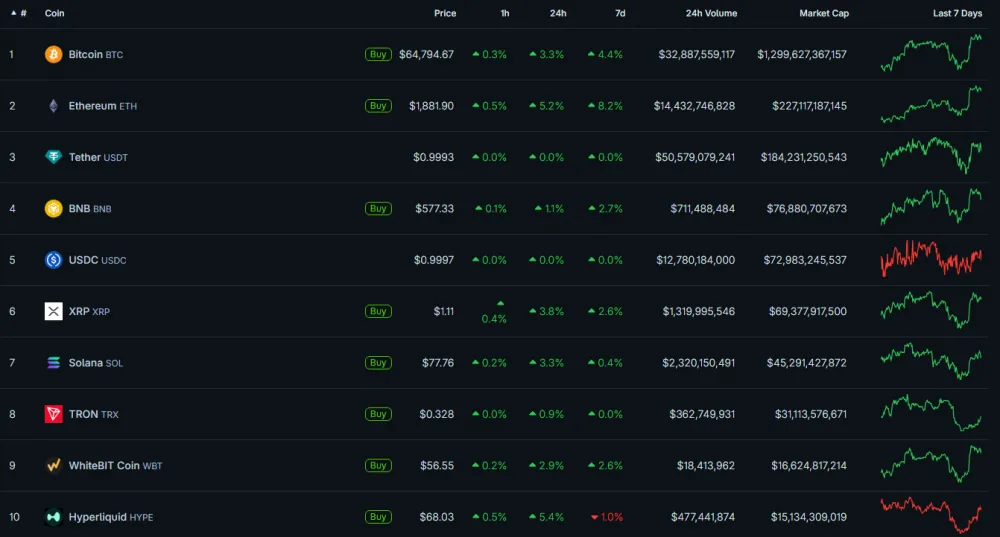Viewport: 1000px width, 537px height.
Task: Open WhiteBIT Coin's 7-day sparkline chart
Action: (931, 464)
